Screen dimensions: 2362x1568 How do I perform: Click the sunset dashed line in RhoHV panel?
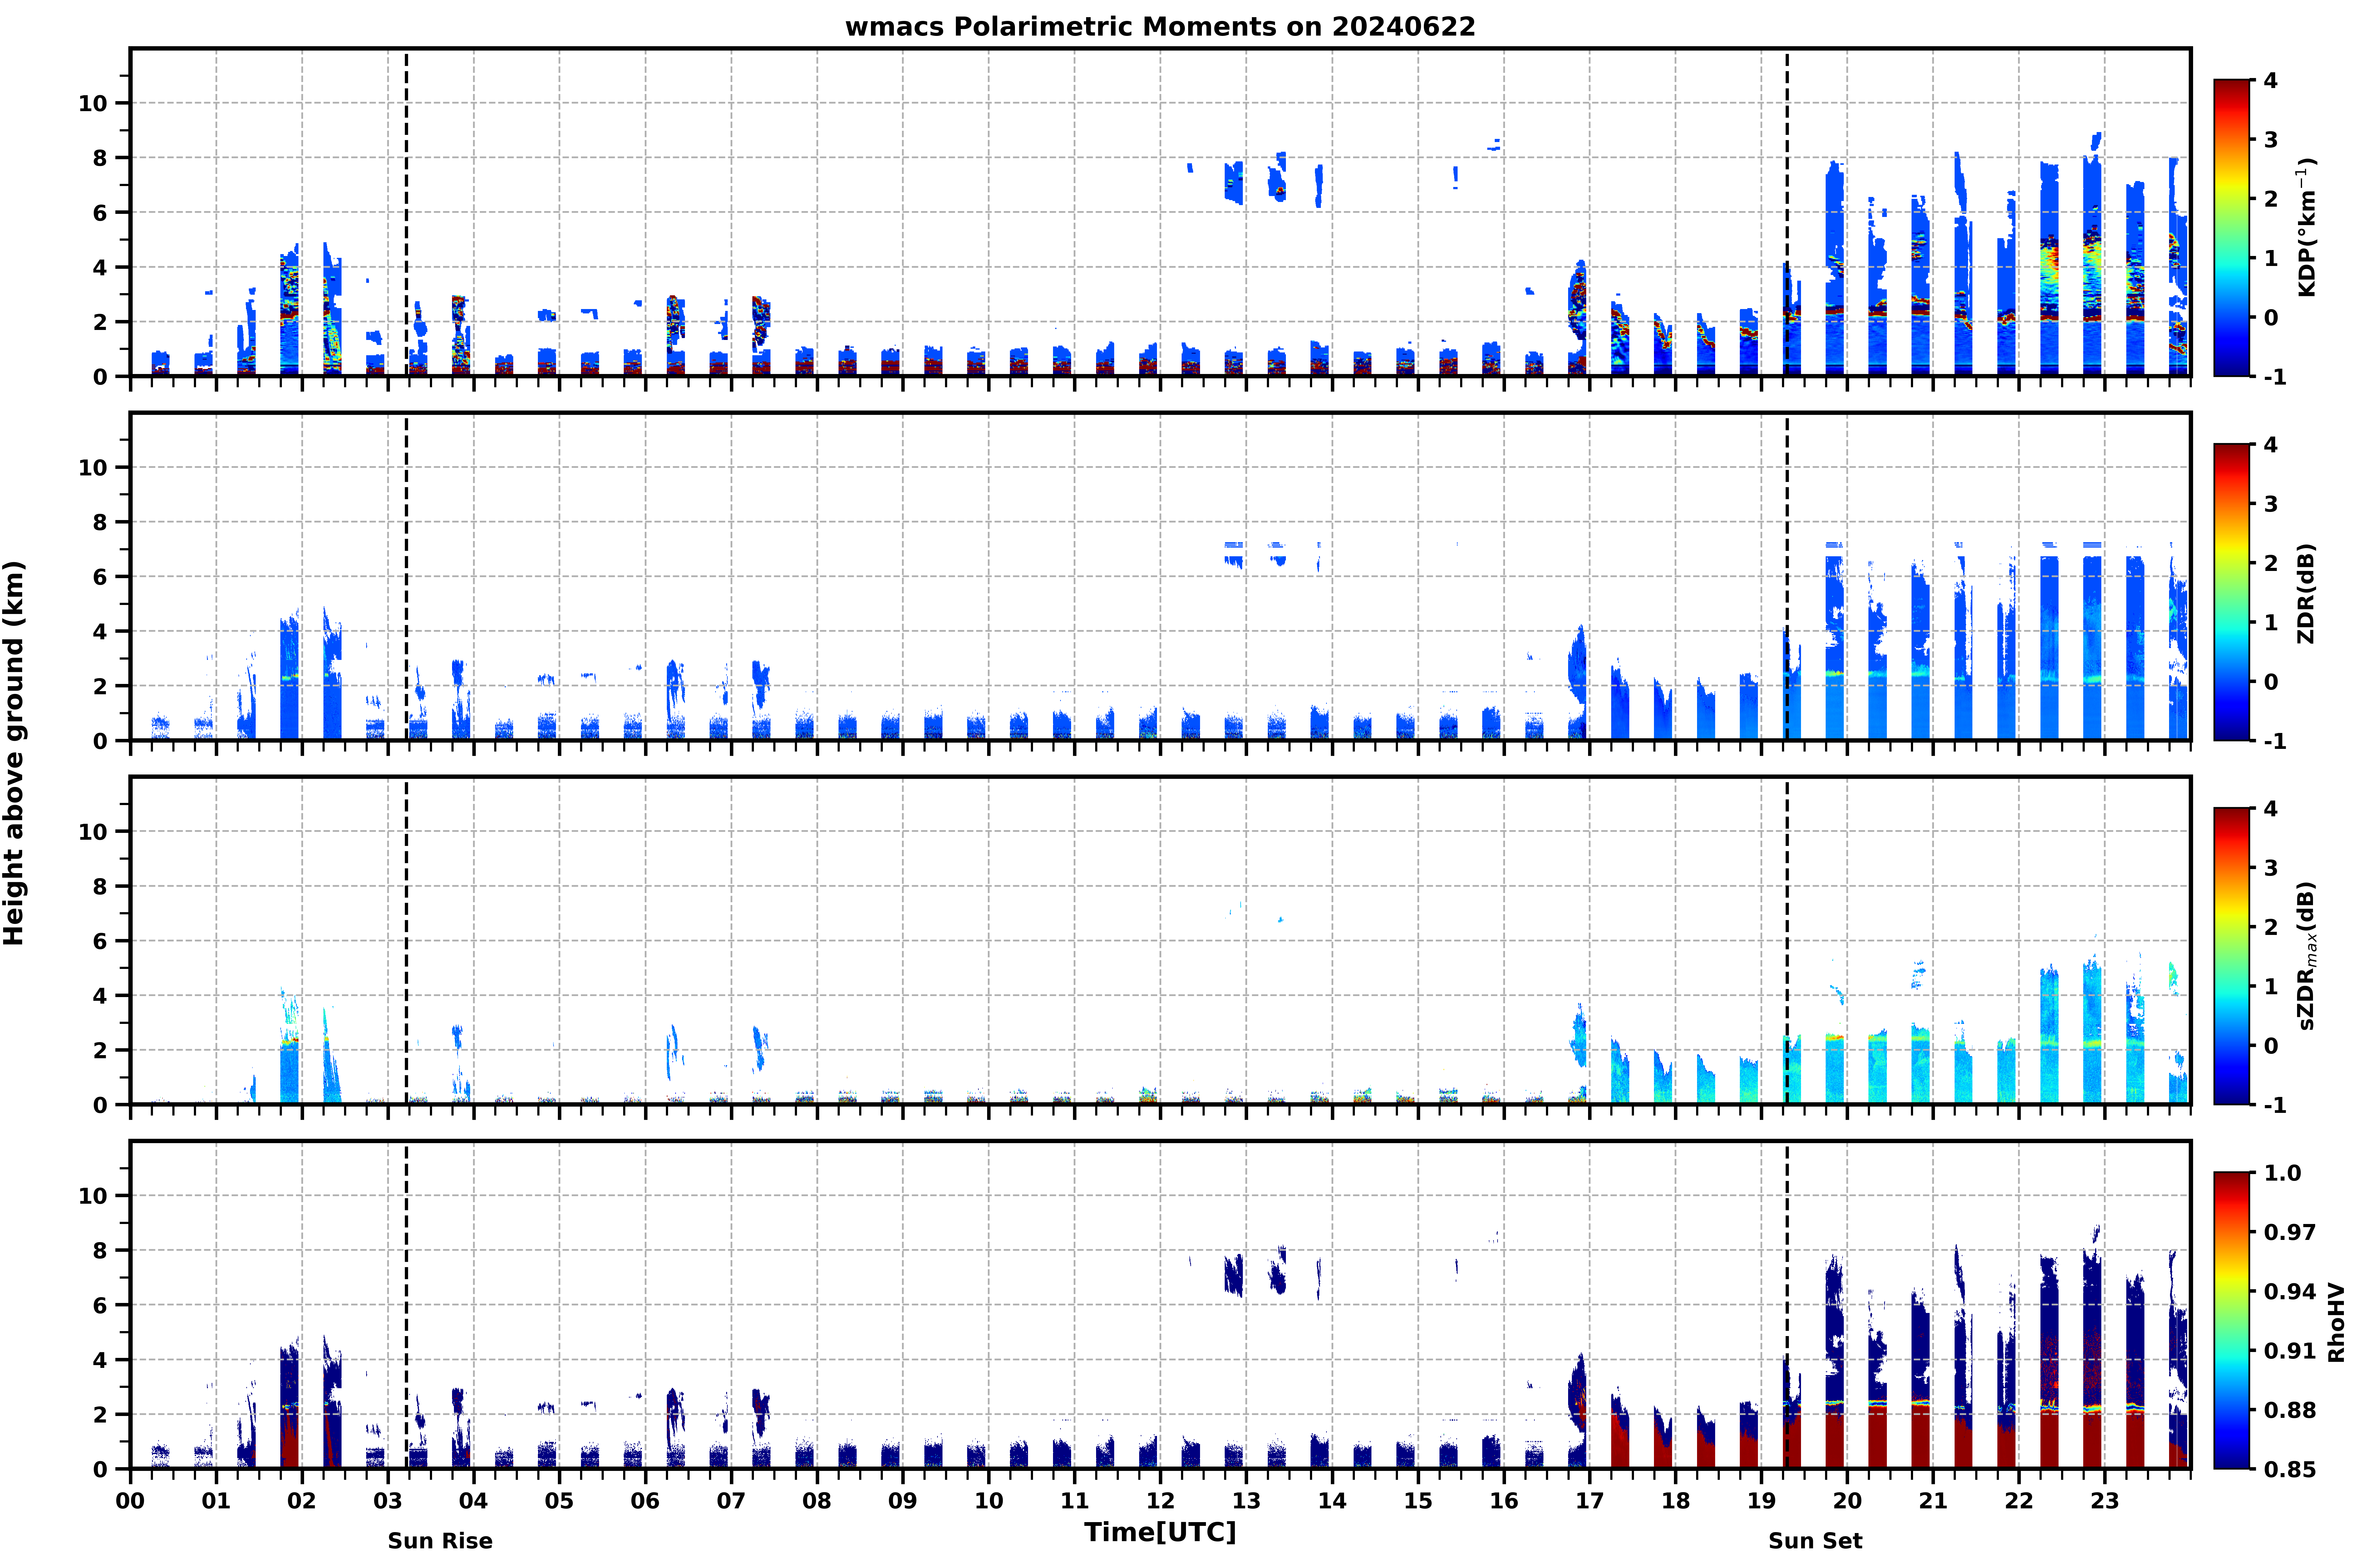point(1787,1305)
